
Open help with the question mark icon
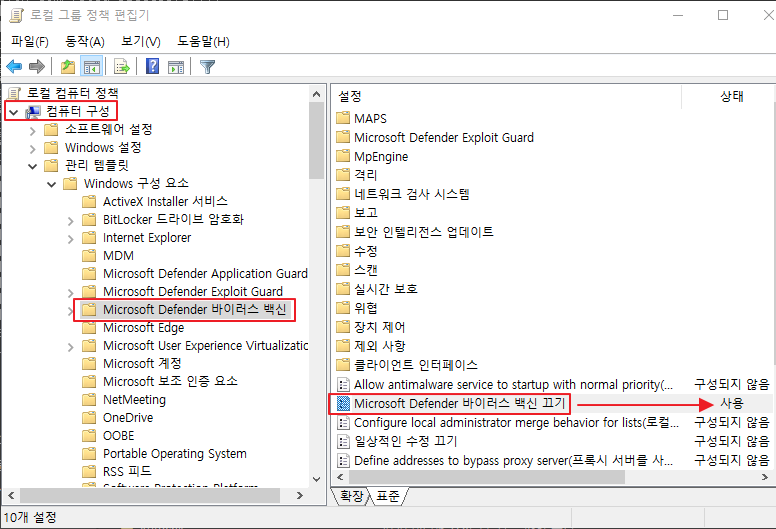click(x=152, y=66)
